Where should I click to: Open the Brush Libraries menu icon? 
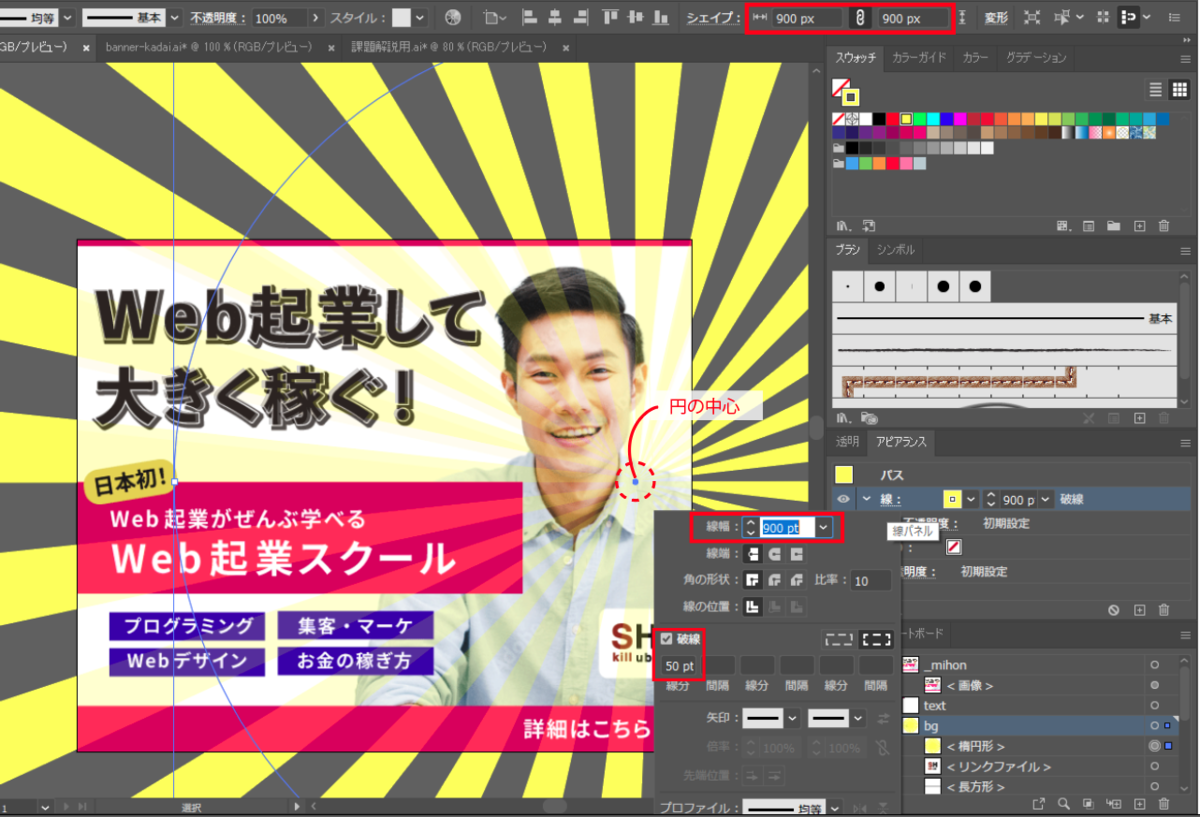[843, 417]
